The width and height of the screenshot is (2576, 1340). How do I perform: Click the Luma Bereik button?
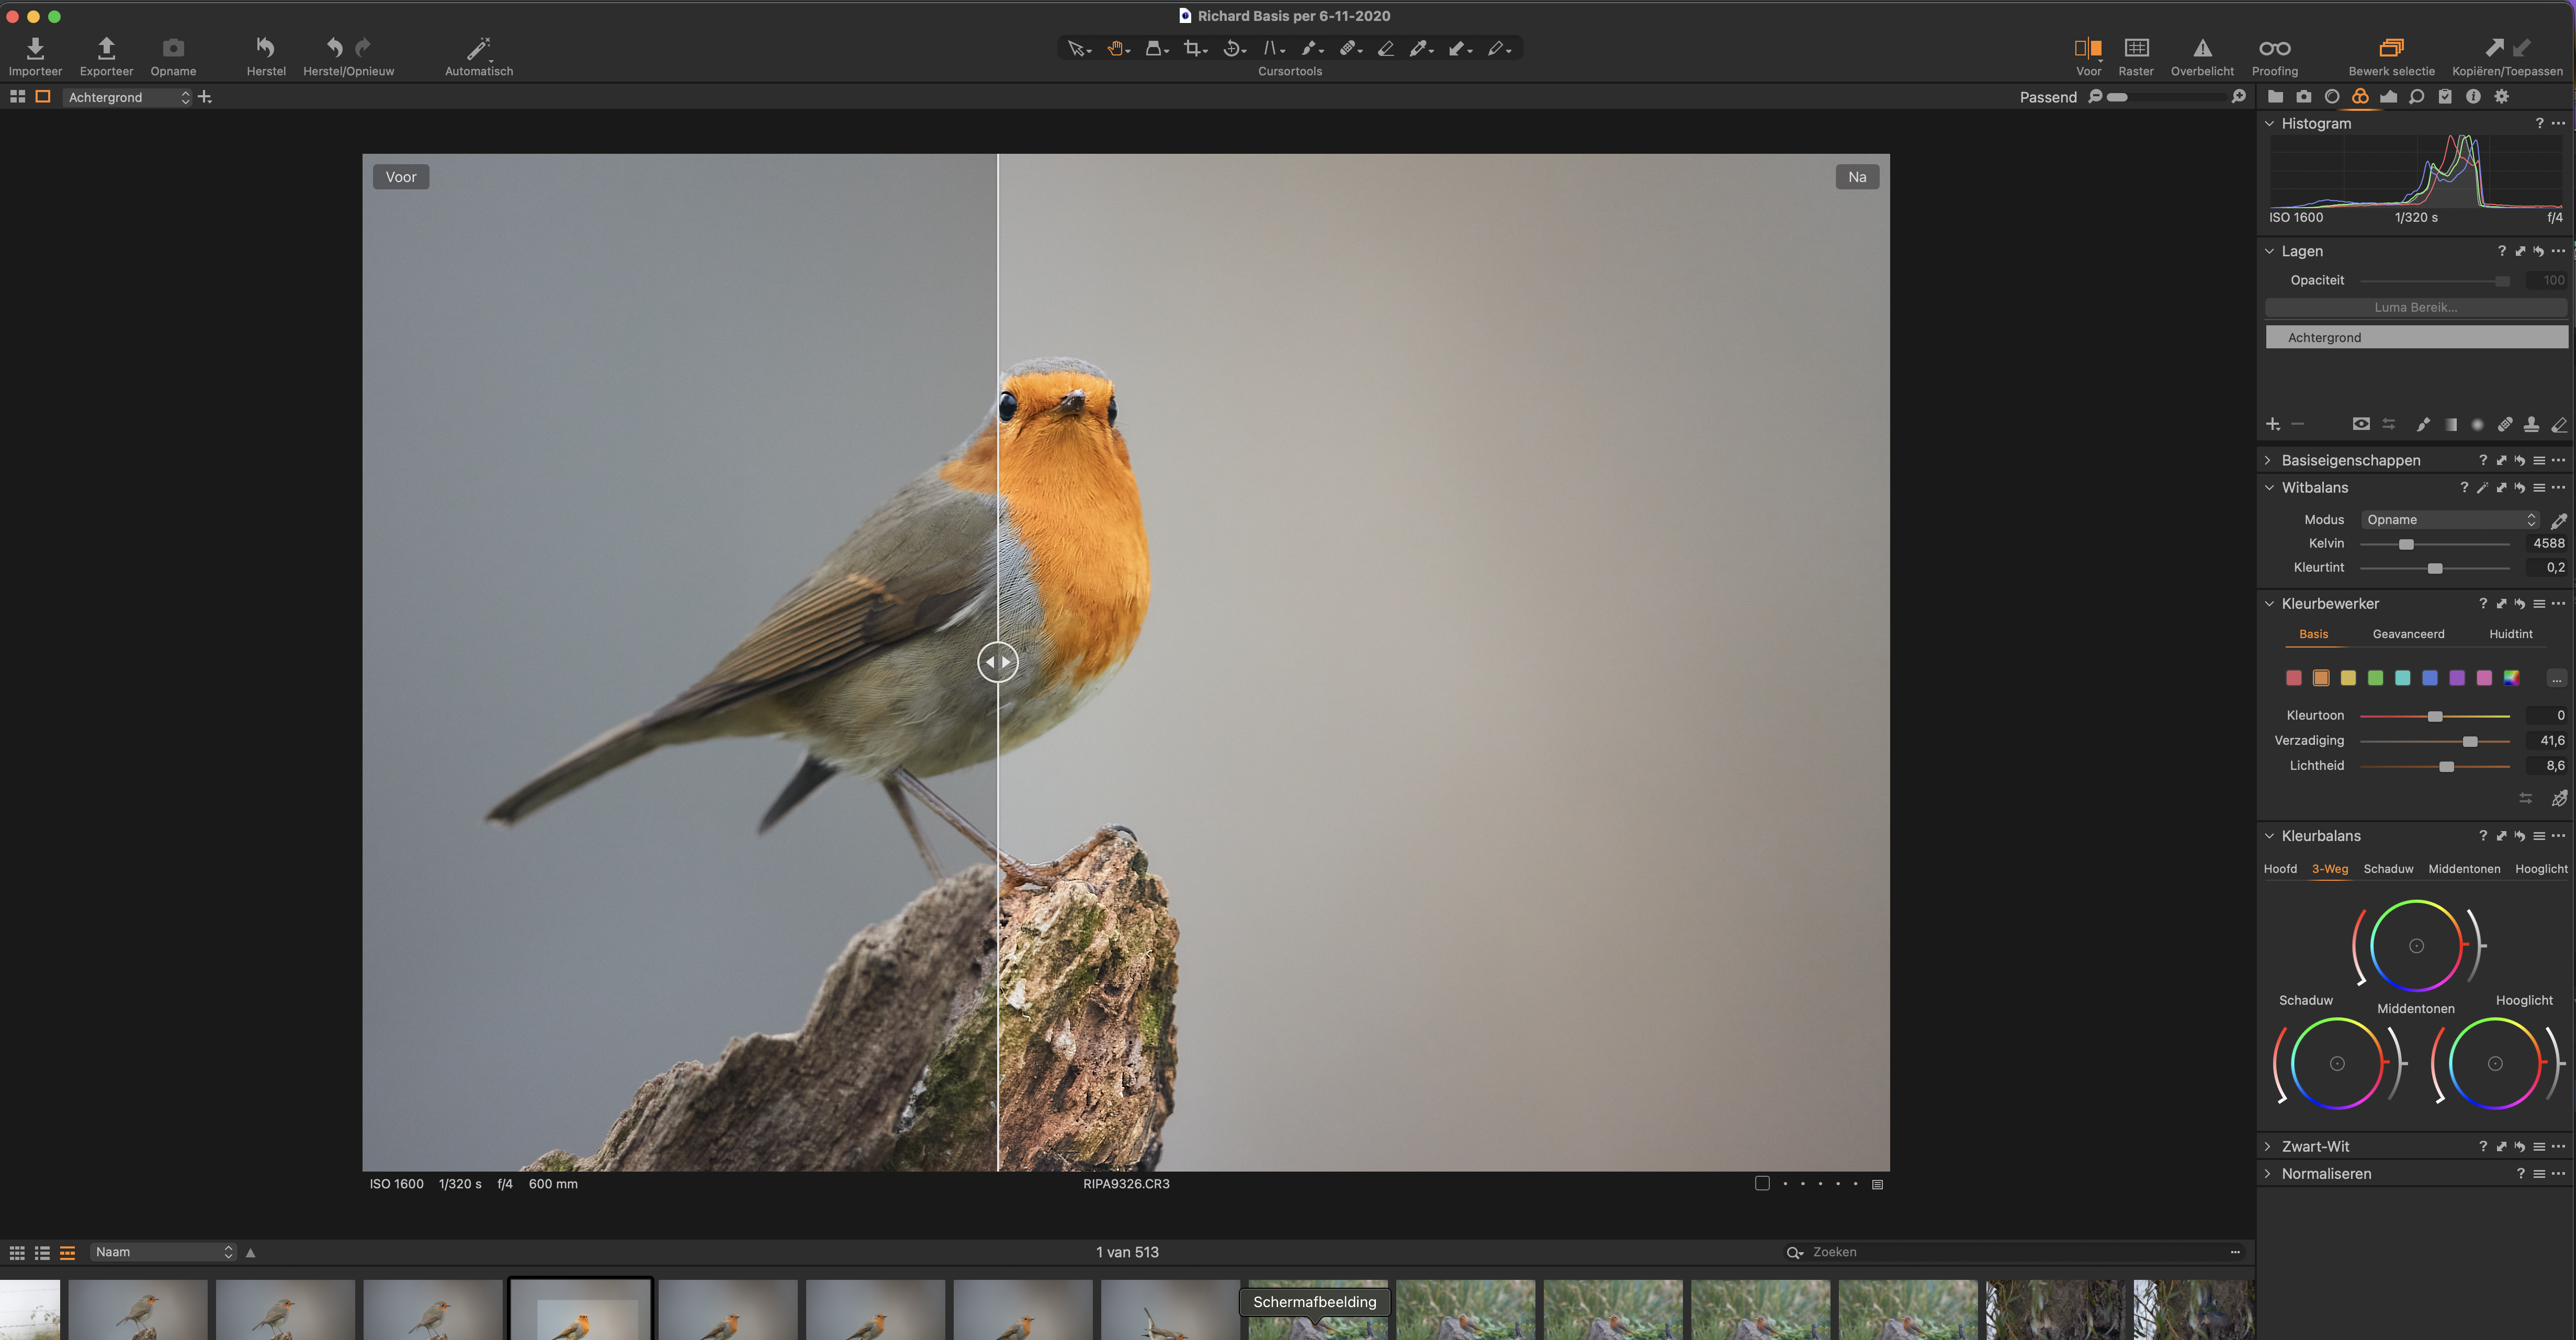click(2415, 307)
